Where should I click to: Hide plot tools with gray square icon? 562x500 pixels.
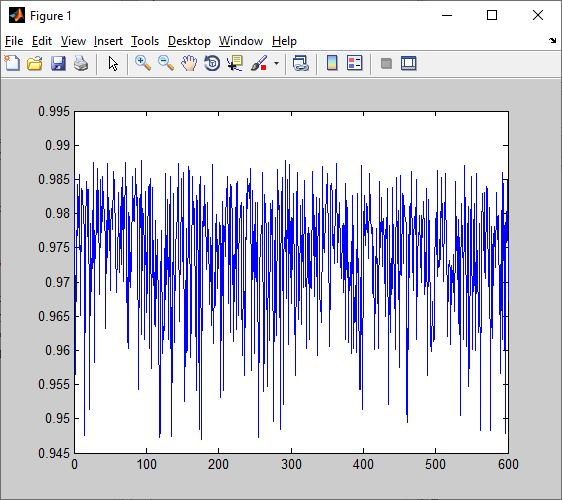[x=386, y=64]
